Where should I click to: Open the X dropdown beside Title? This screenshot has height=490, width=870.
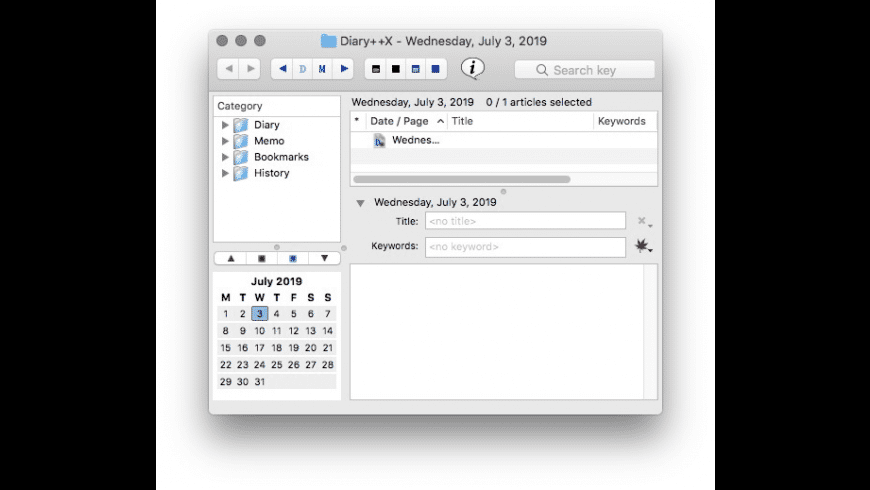coord(644,221)
